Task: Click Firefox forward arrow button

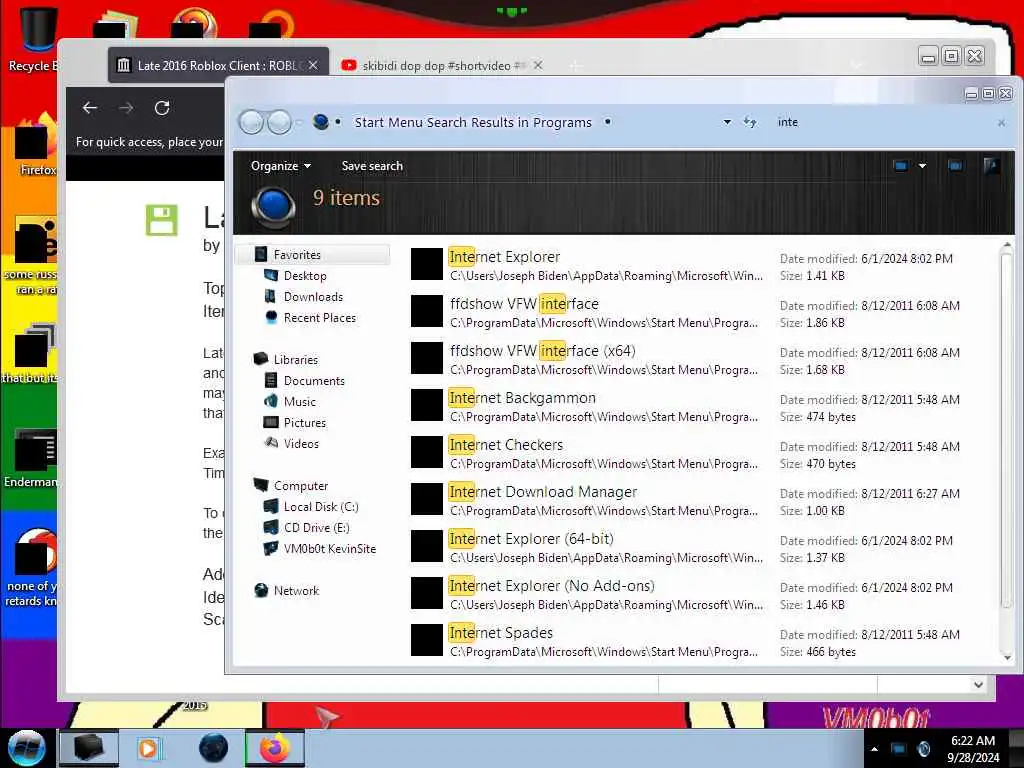Action: coord(126,108)
